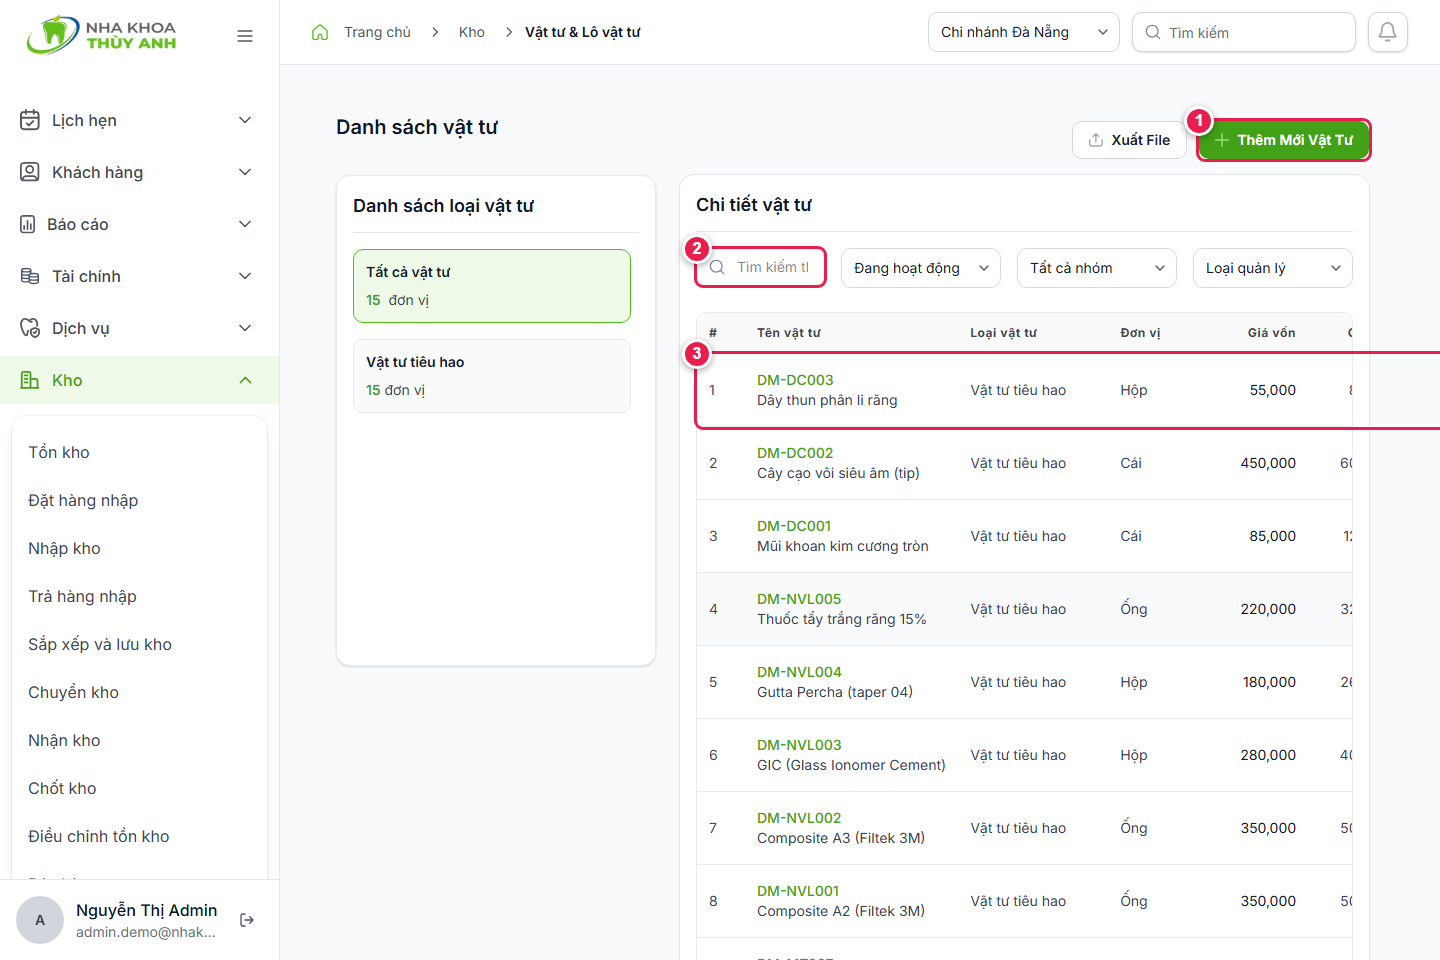The image size is (1440, 960).
Task: Click the Xuất File export button
Action: click(1129, 140)
